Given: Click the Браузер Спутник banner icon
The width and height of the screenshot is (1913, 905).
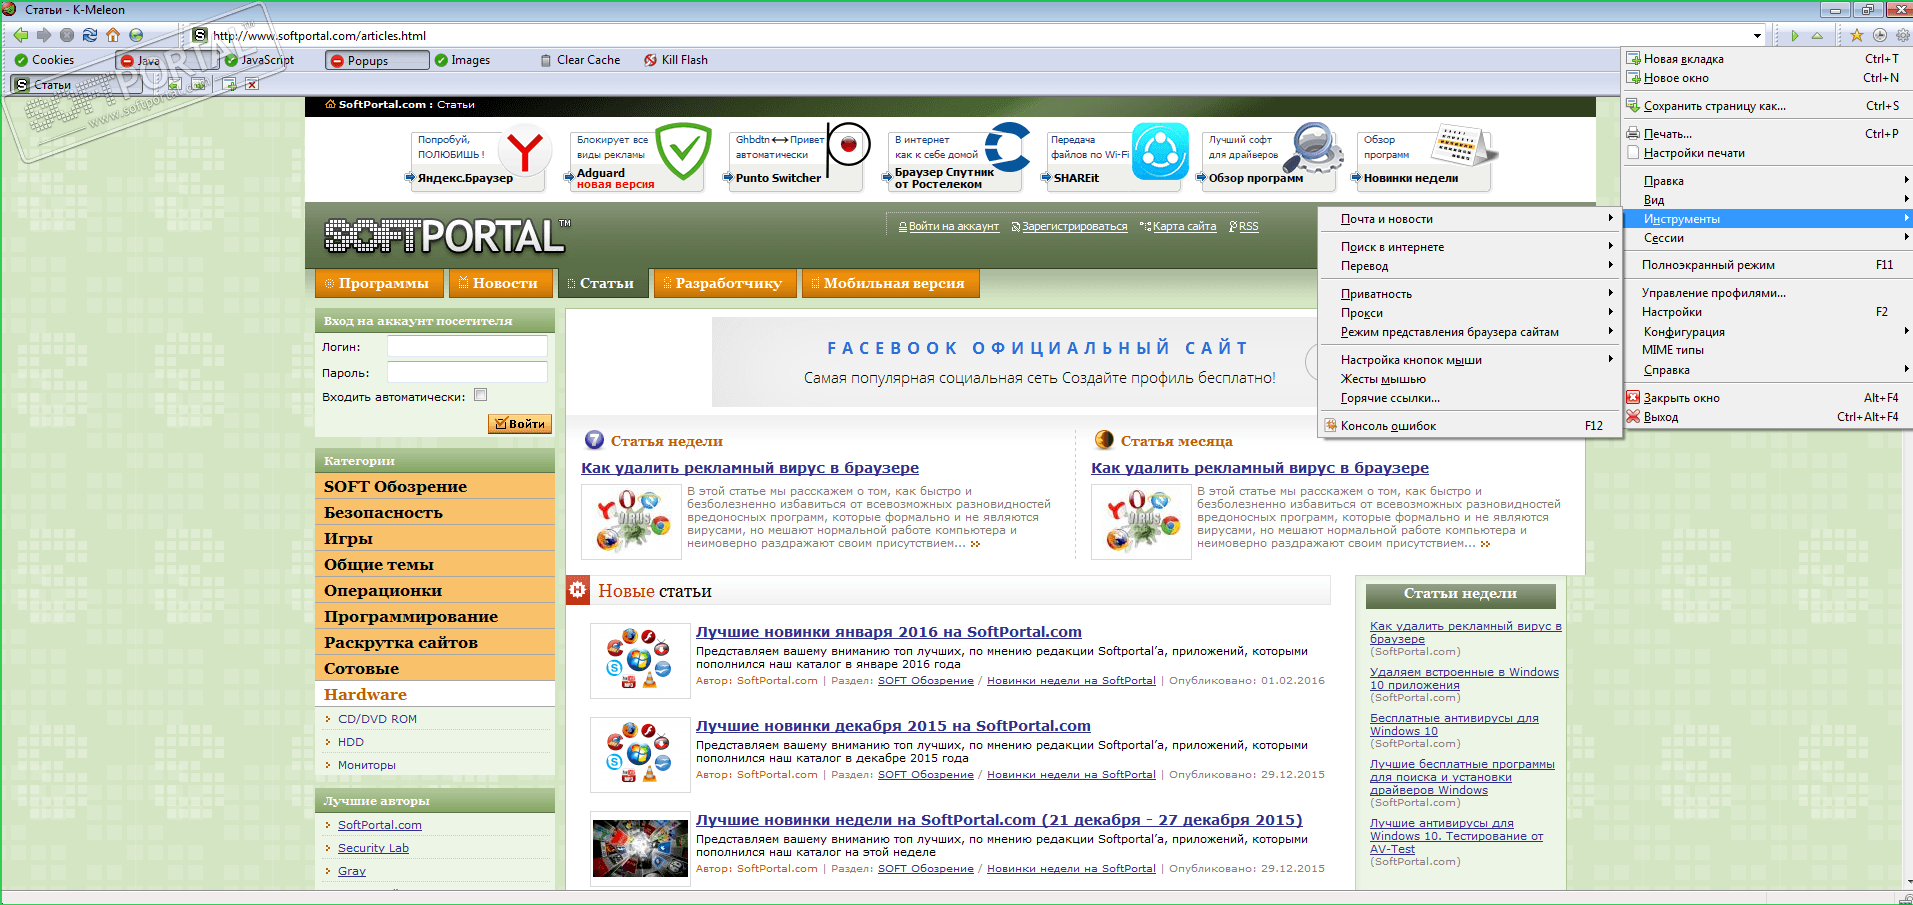Looking at the screenshot, I should coord(1008,147).
